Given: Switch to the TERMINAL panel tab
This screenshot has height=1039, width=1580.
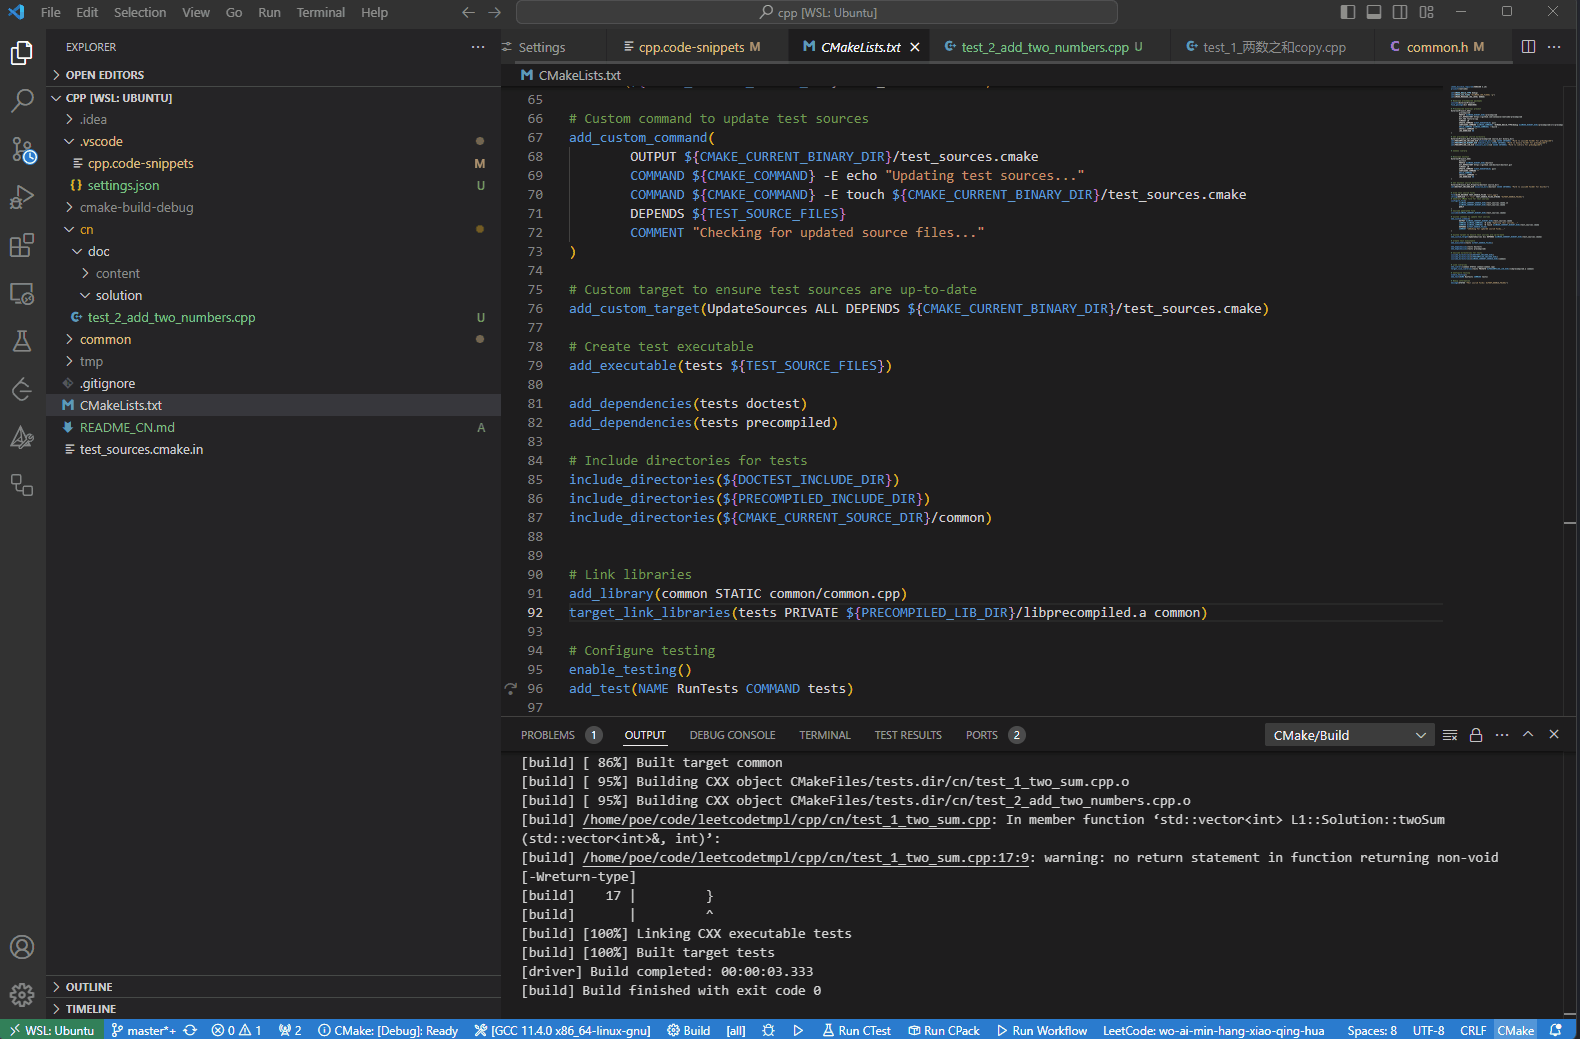Looking at the screenshot, I should pyautogui.click(x=825, y=735).
